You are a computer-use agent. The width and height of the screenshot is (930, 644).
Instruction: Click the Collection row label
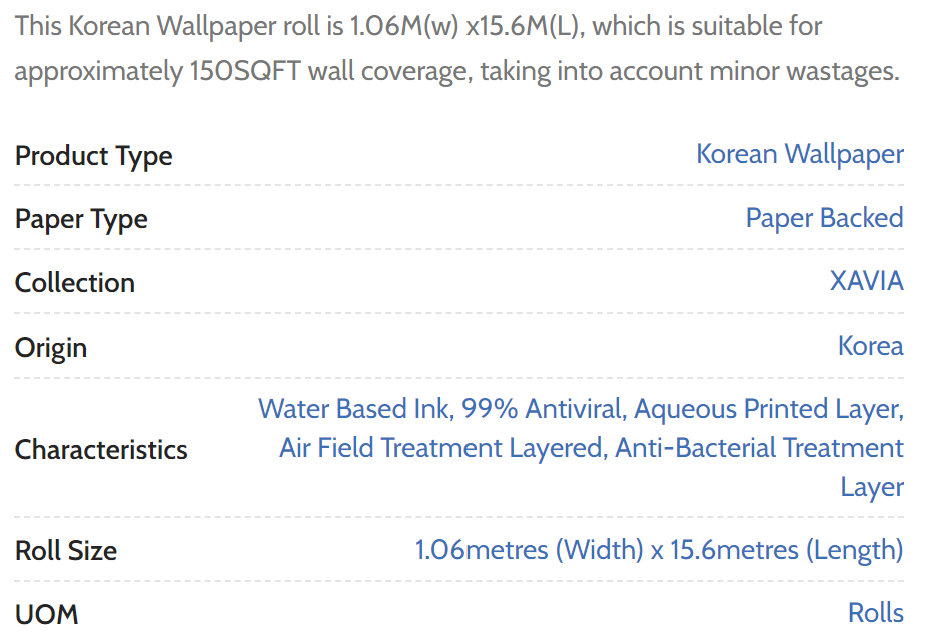click(75, 282)
